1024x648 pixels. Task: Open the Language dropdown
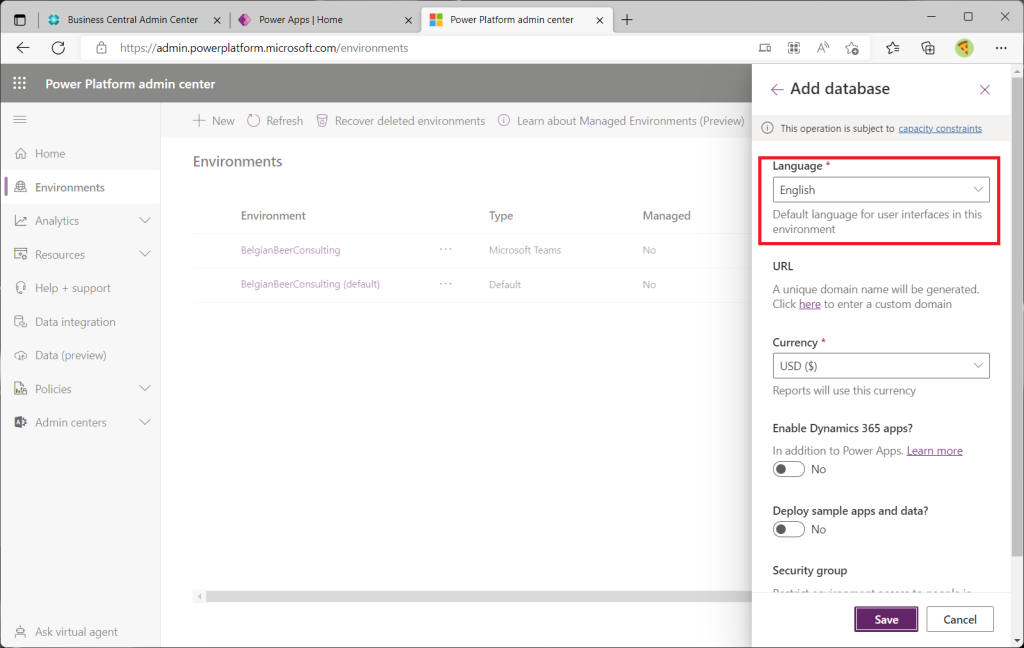pyautogui.click(x=881, y=190)
